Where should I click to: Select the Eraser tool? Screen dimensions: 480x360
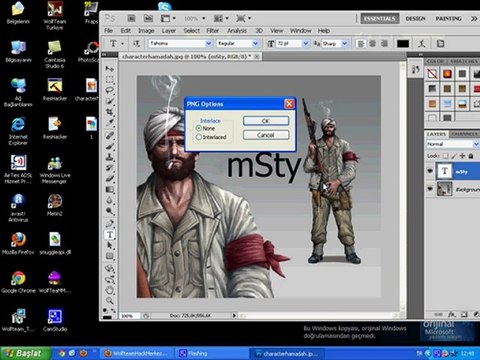click(x=110, y=178)
